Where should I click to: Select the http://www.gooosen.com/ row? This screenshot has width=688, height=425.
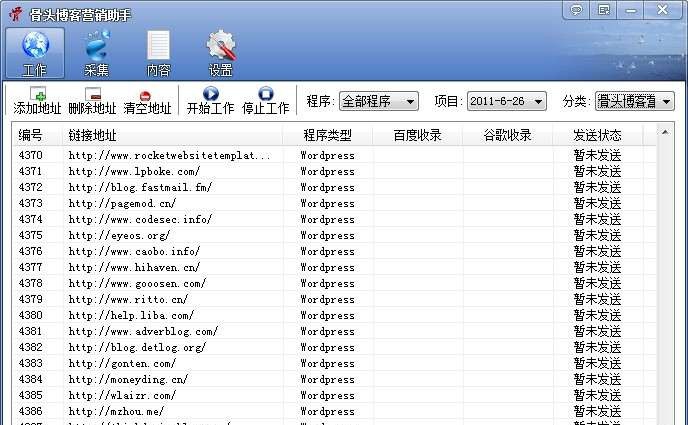334,283
